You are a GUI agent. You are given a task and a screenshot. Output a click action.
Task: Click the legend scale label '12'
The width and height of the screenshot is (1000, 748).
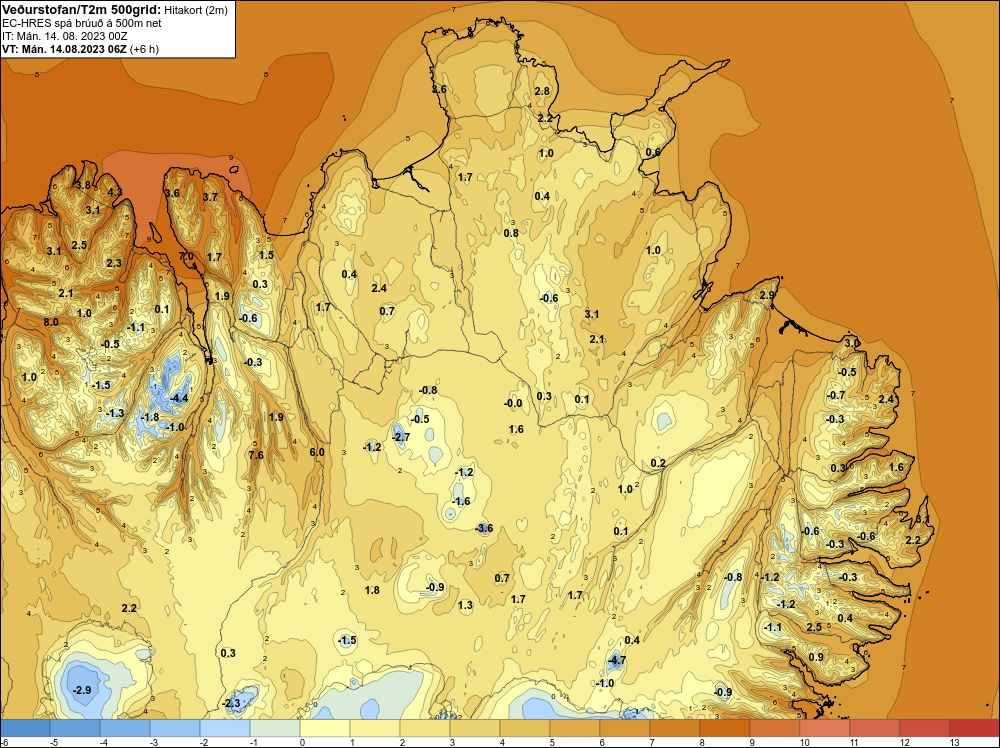pyautogui.click(x=905, y=742)
